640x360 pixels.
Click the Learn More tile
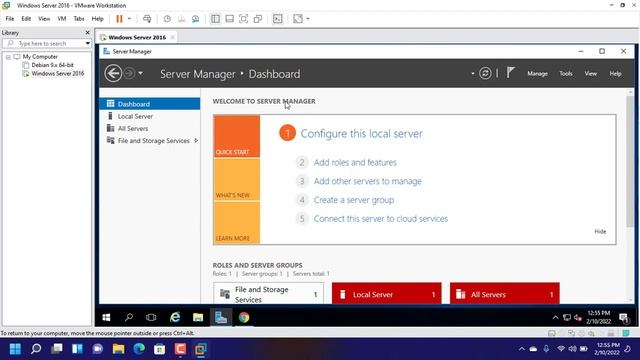click(237, 223)
